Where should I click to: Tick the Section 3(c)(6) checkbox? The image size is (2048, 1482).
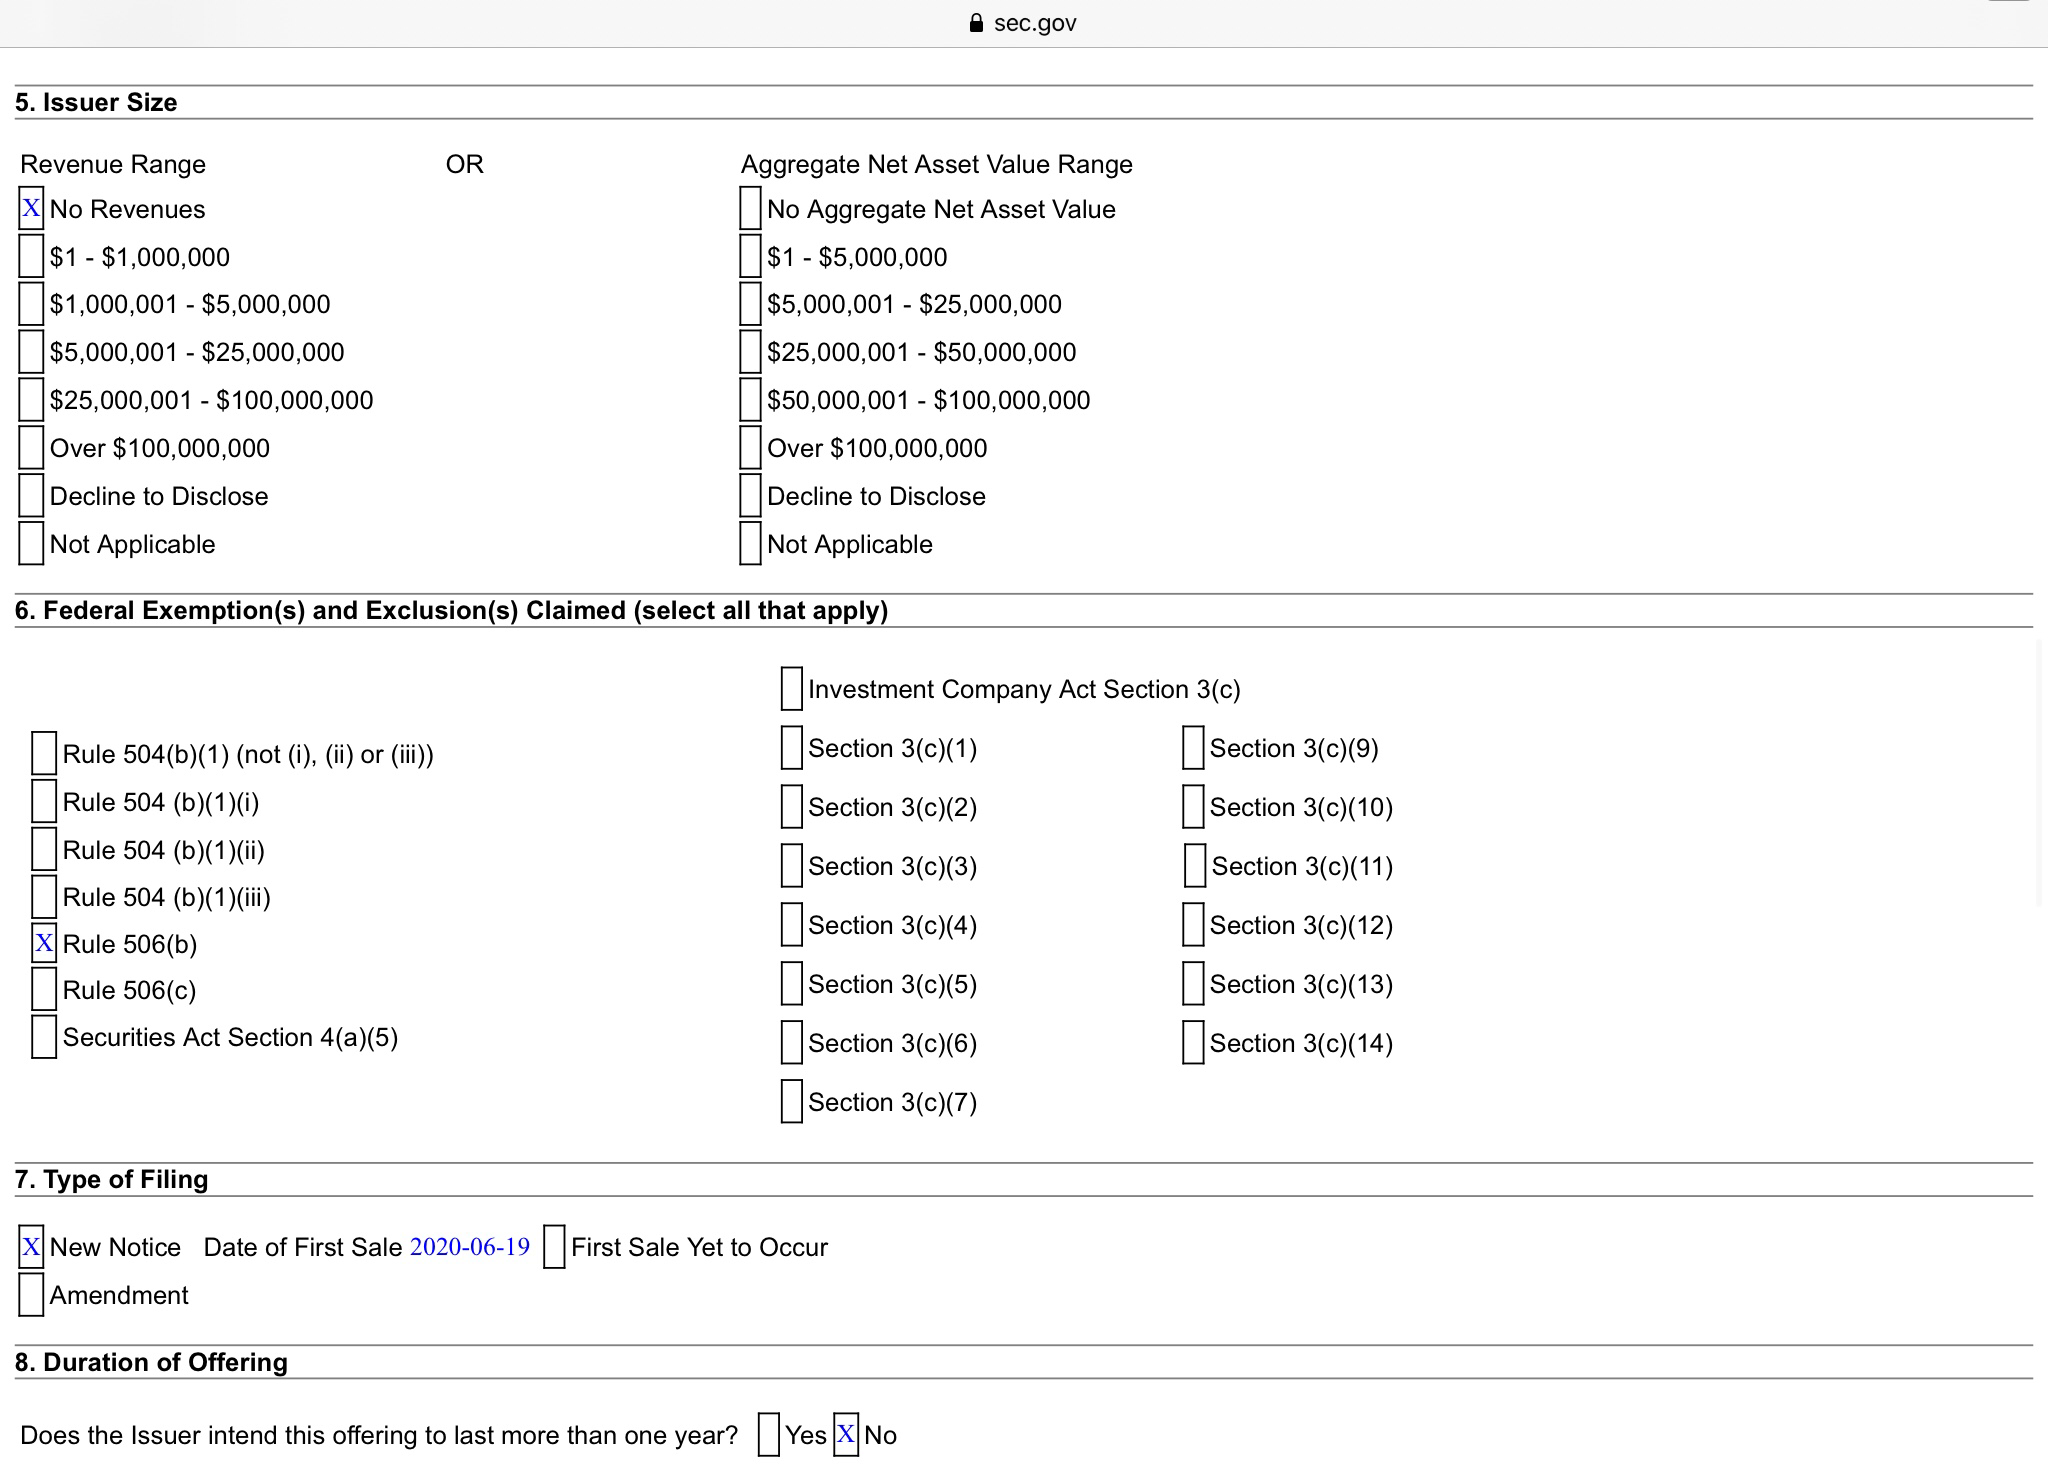pyautogui.click(x=791, y=1042)
